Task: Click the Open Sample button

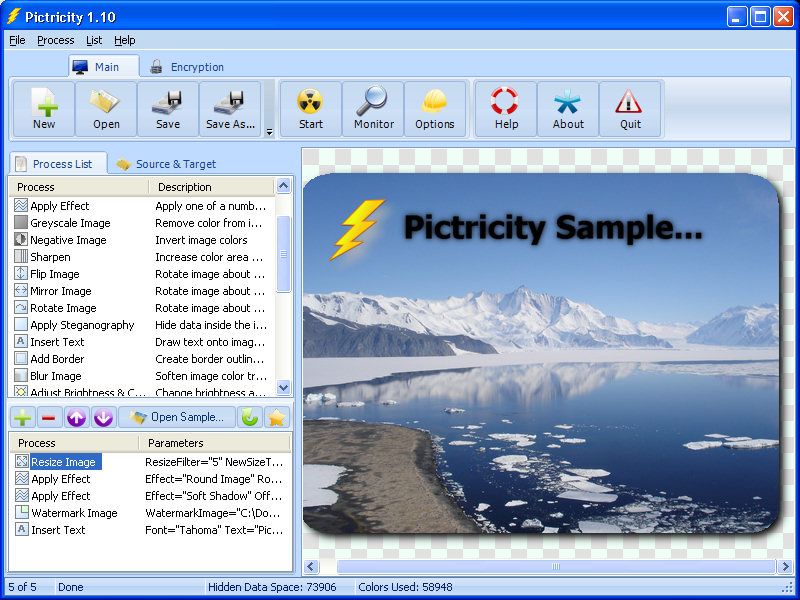Action: click(x=177, y=417)
